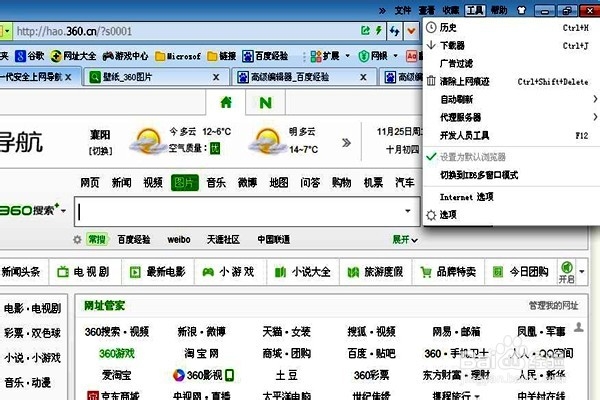The height and width of the screenshot is (400, 600).
Task: Click the green N icon tab
Action: tap(265, 102)
